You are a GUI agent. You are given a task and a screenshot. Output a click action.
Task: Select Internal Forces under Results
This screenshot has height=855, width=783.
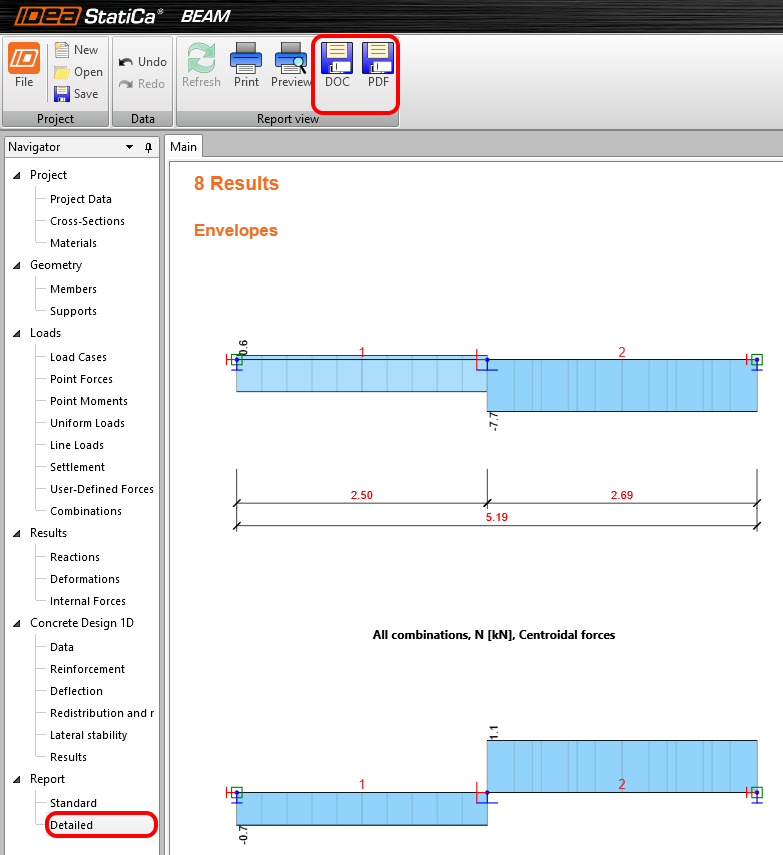88,601
